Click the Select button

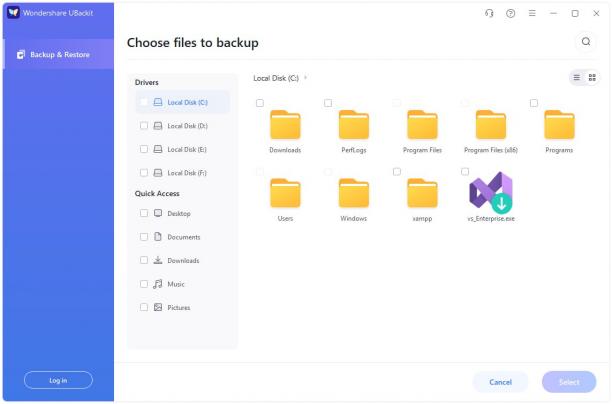point(569,382)
